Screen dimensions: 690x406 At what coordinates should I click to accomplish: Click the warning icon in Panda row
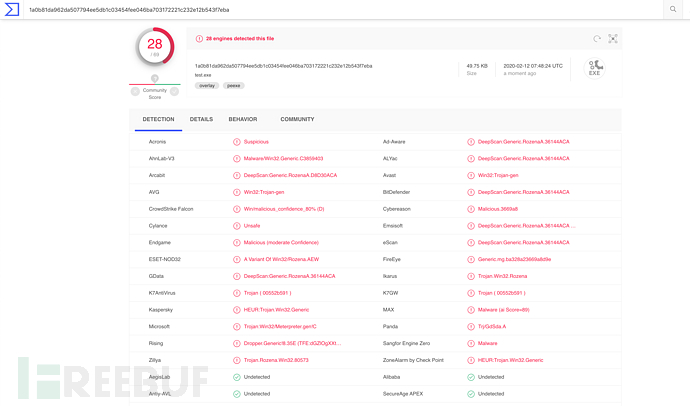(x=471, y=326)
